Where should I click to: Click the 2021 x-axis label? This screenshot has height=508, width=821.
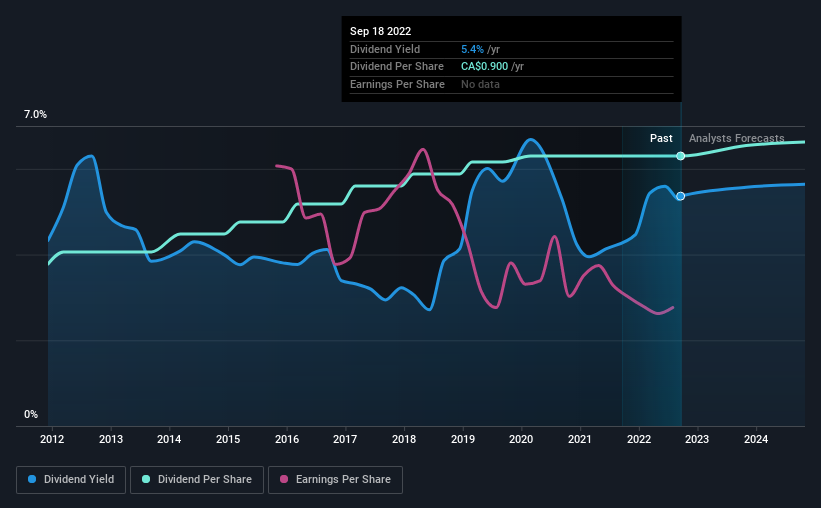pyautogui.click(x=580, y=439)
